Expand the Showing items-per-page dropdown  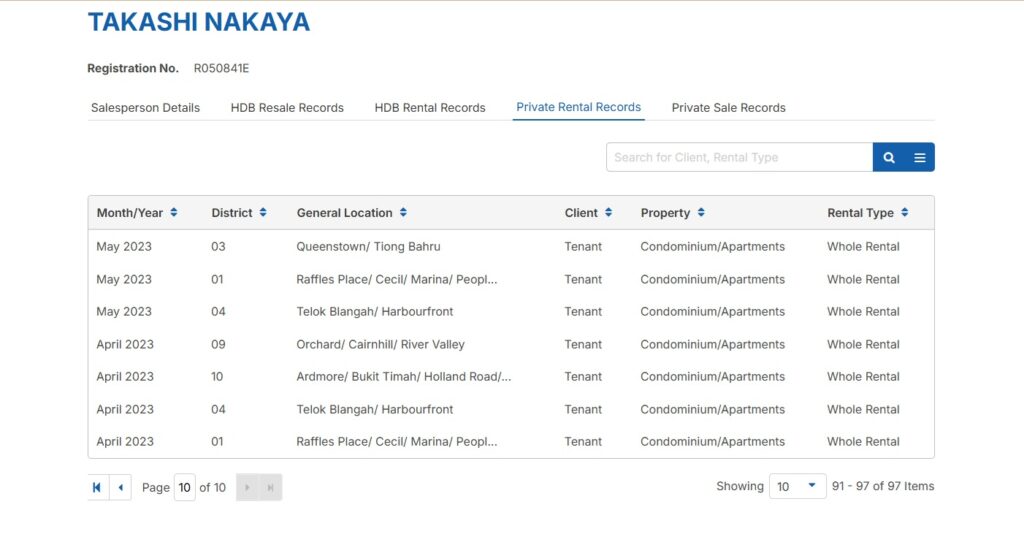pos(797,487)
